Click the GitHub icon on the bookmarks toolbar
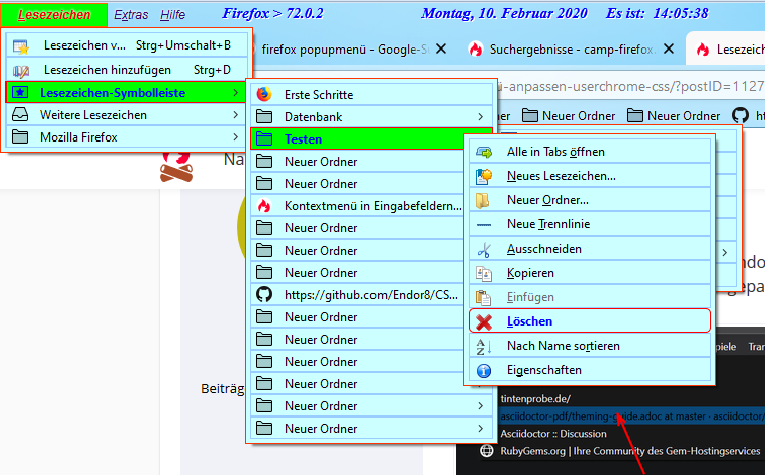This screenshot has height=475, width=765. 740,116
